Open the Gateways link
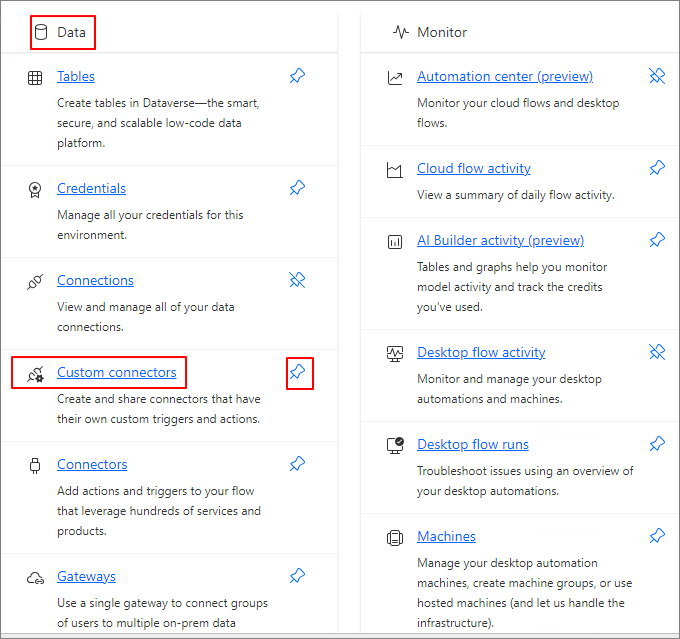 86,576
